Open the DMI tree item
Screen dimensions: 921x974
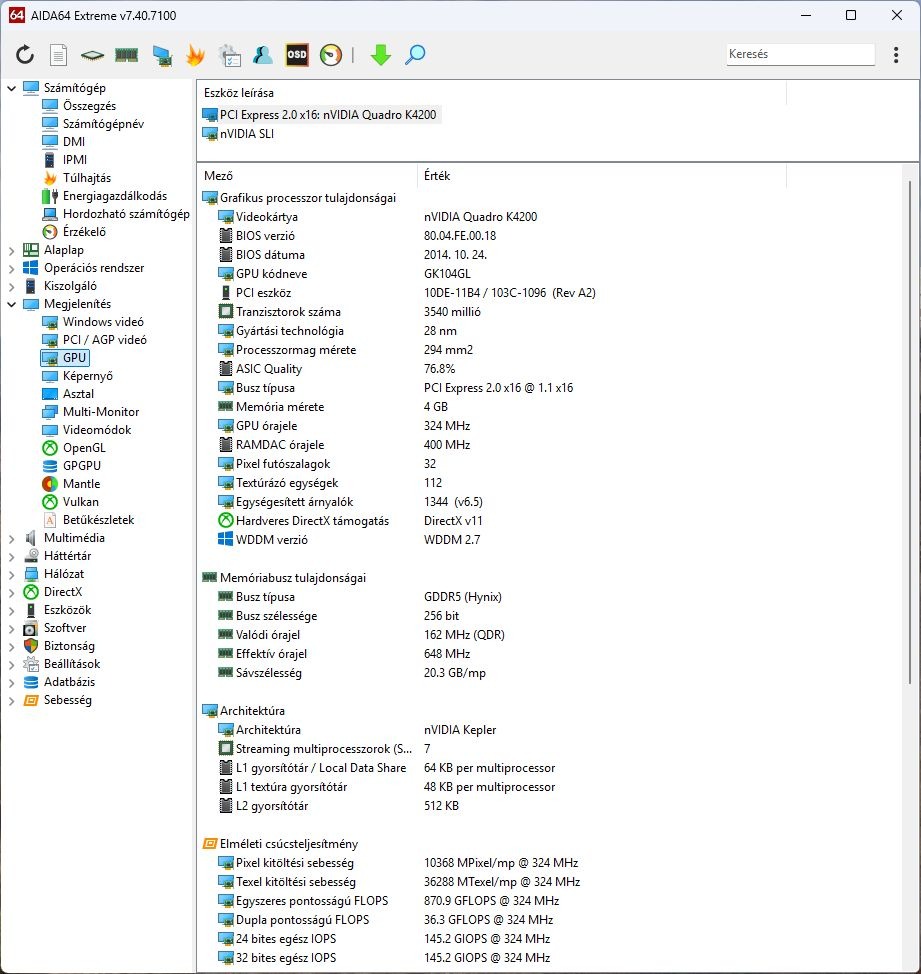click(74, 142)
